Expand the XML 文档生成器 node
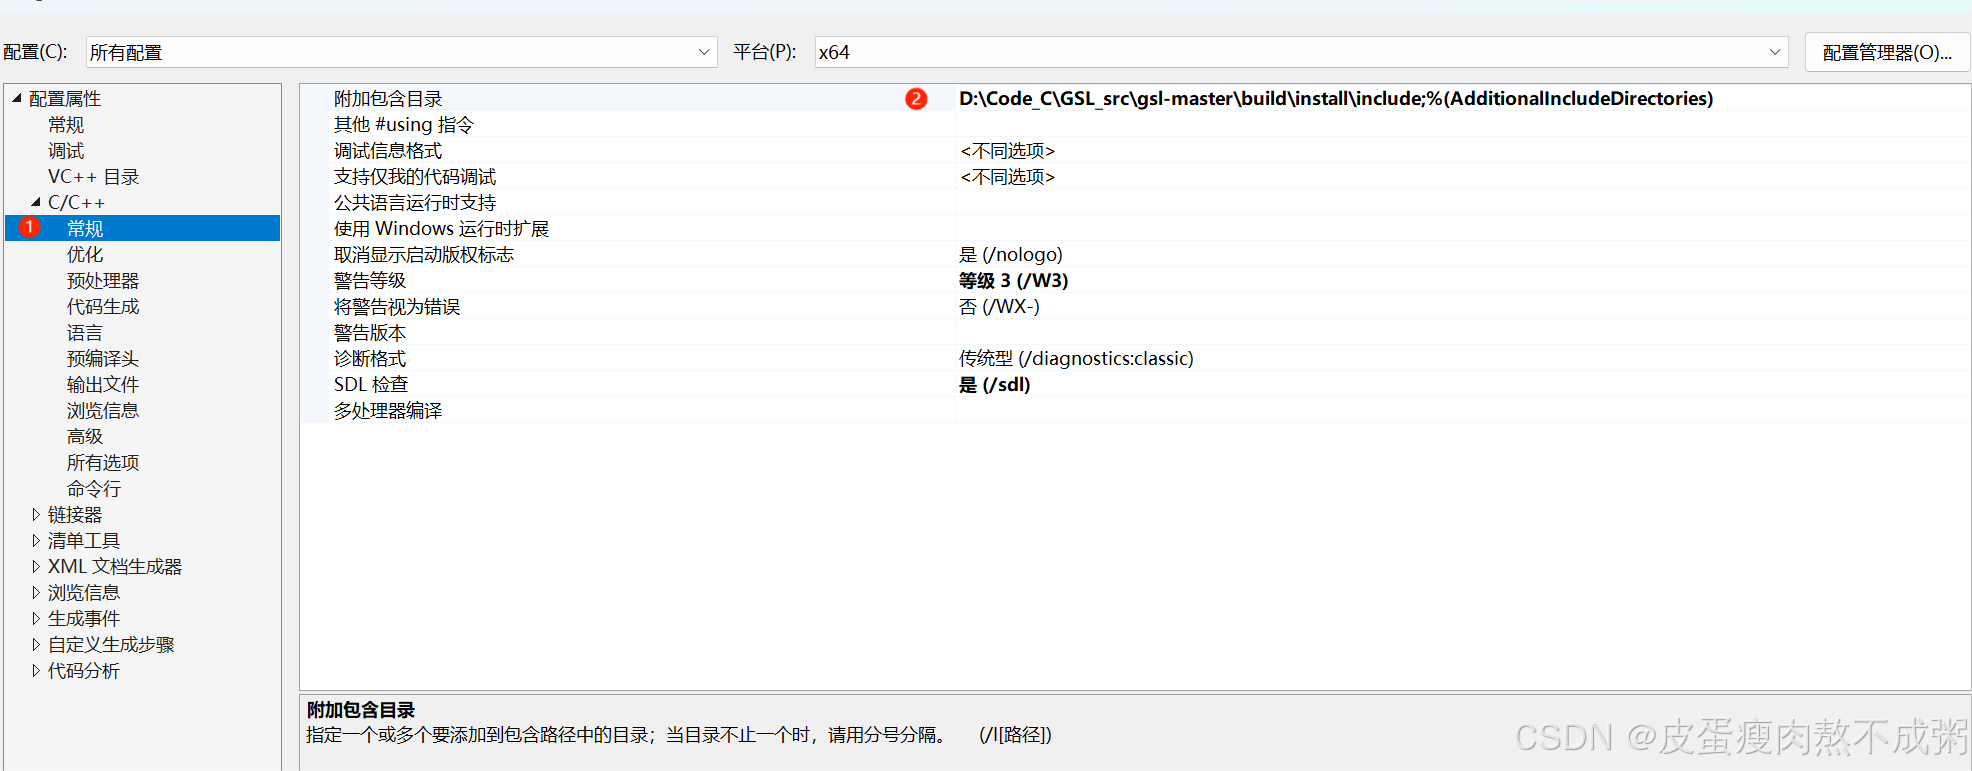The image size is (1972, 771). [x=36, y=566]
